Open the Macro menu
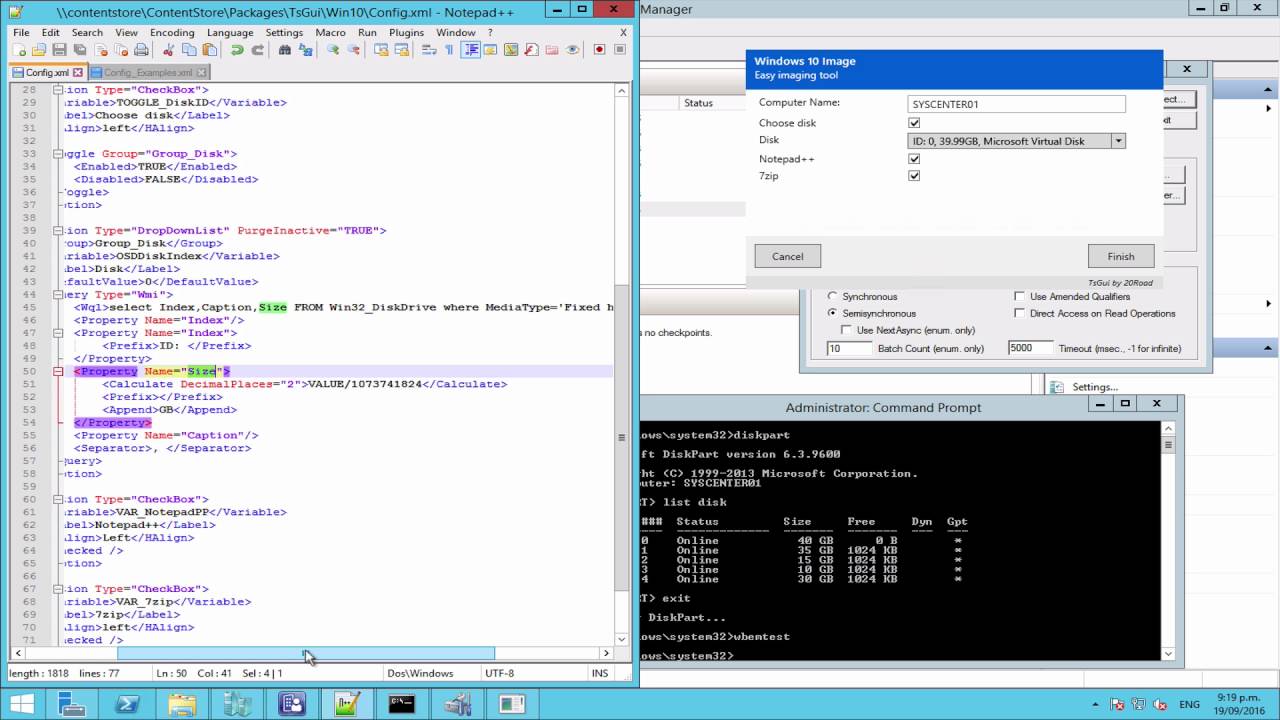 (x=330, y=32)
